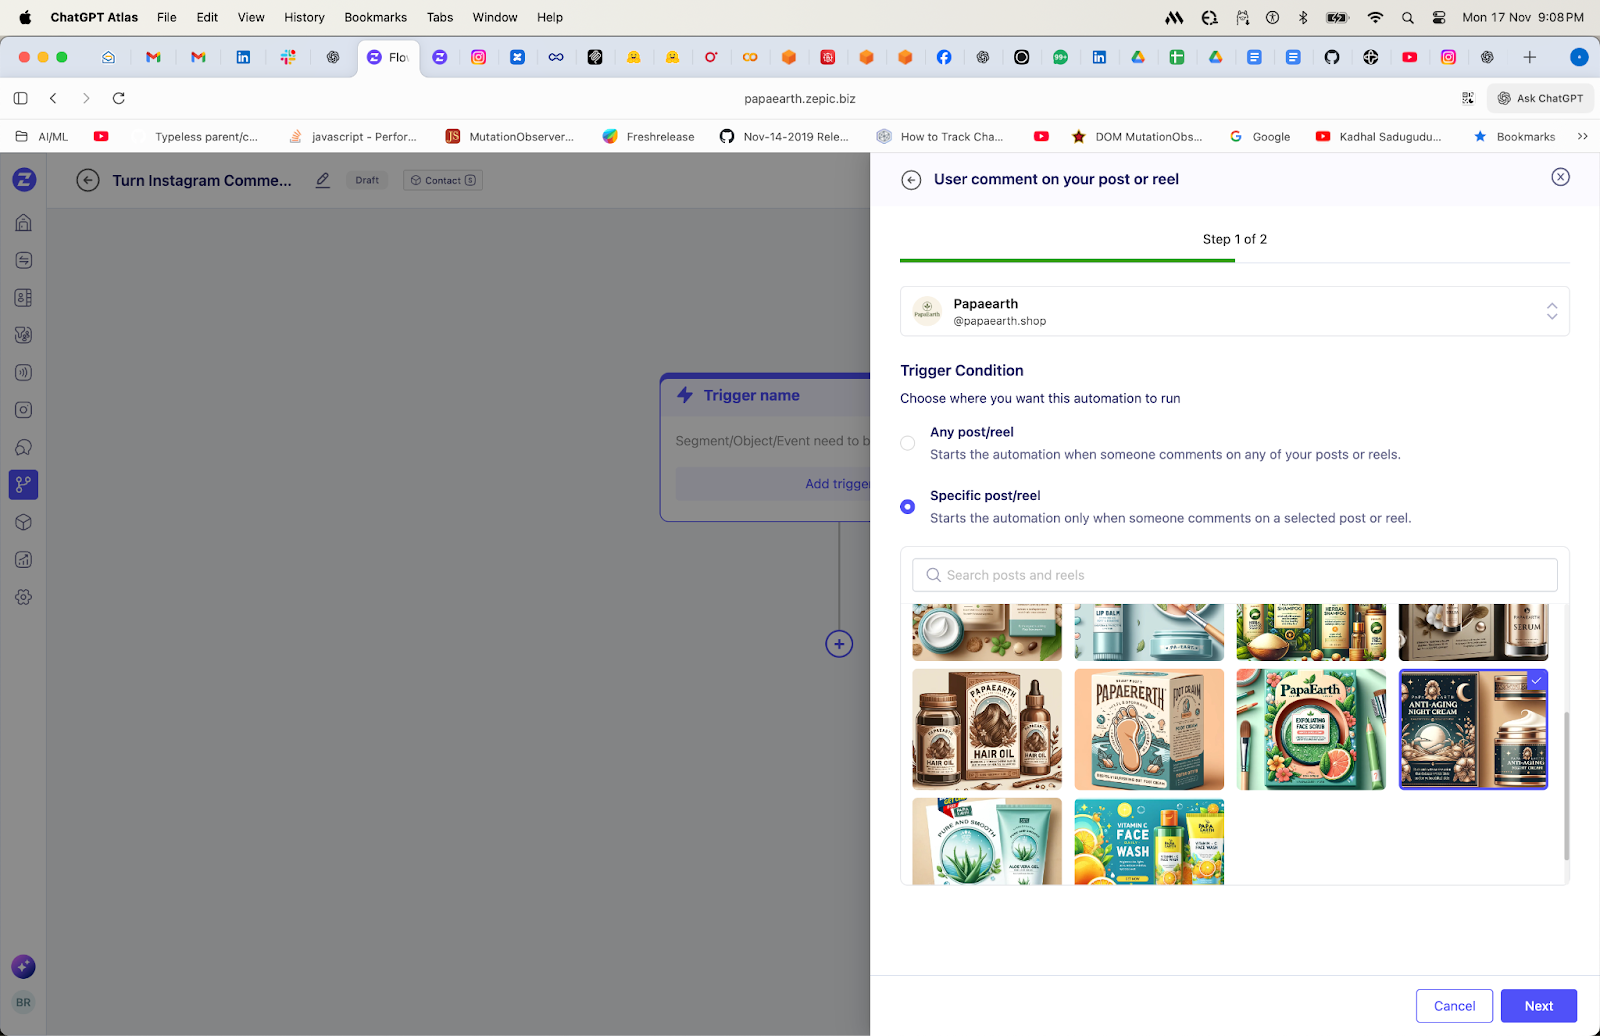Edit flow name with the pencil icon
1600x1036 pixels.
323,180
